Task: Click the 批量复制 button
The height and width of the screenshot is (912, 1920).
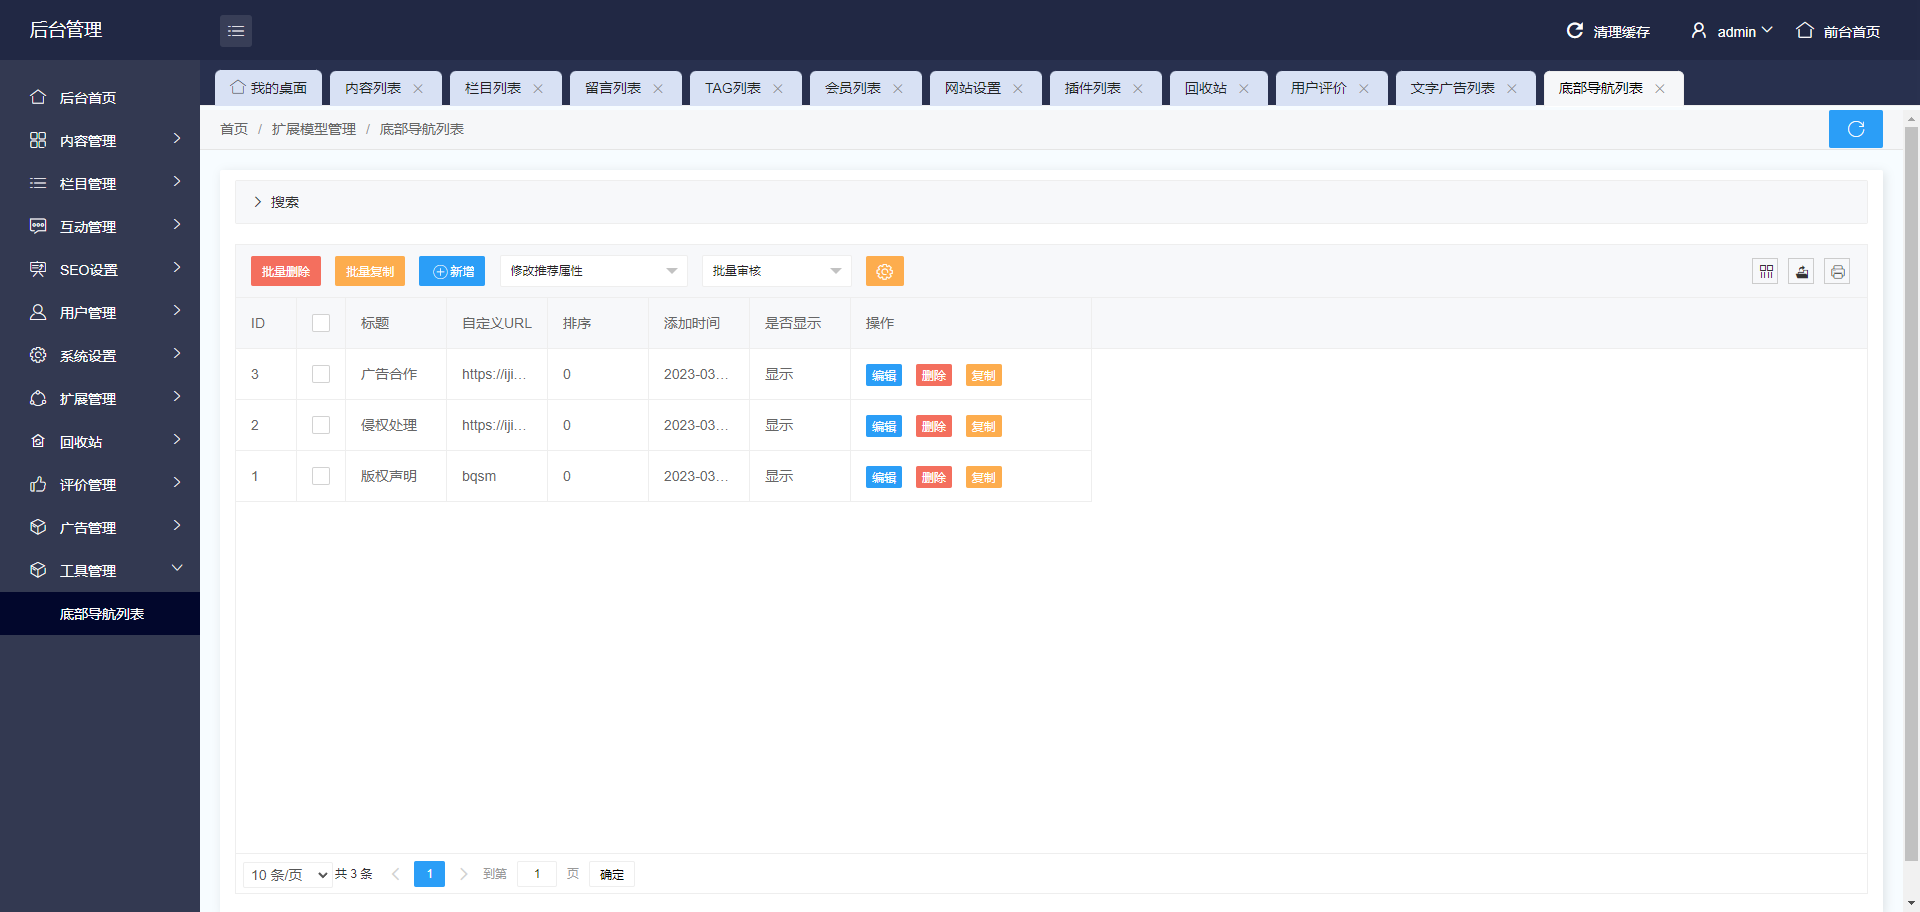Action: tap(370, 271)
